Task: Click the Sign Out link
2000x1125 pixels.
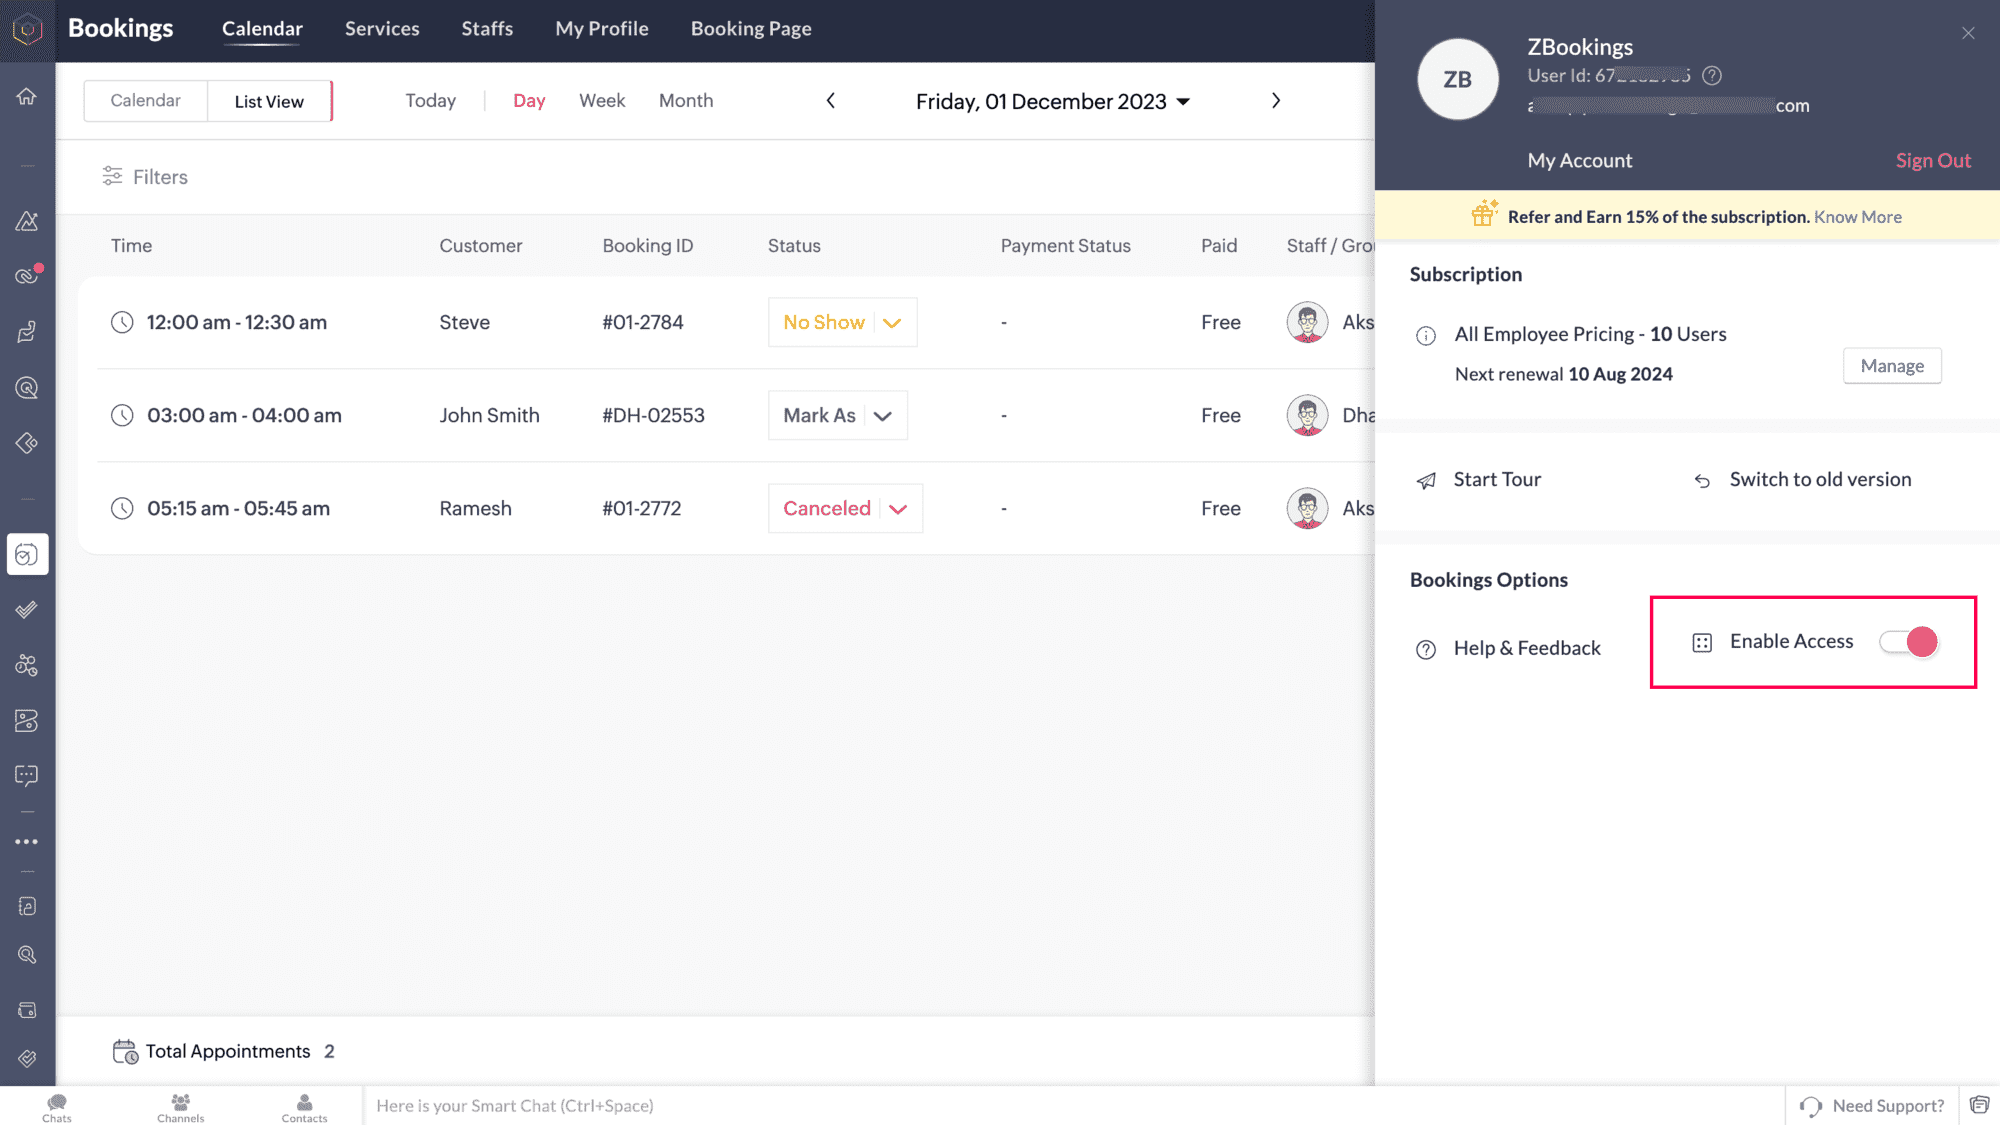Action: (1933, 161)
